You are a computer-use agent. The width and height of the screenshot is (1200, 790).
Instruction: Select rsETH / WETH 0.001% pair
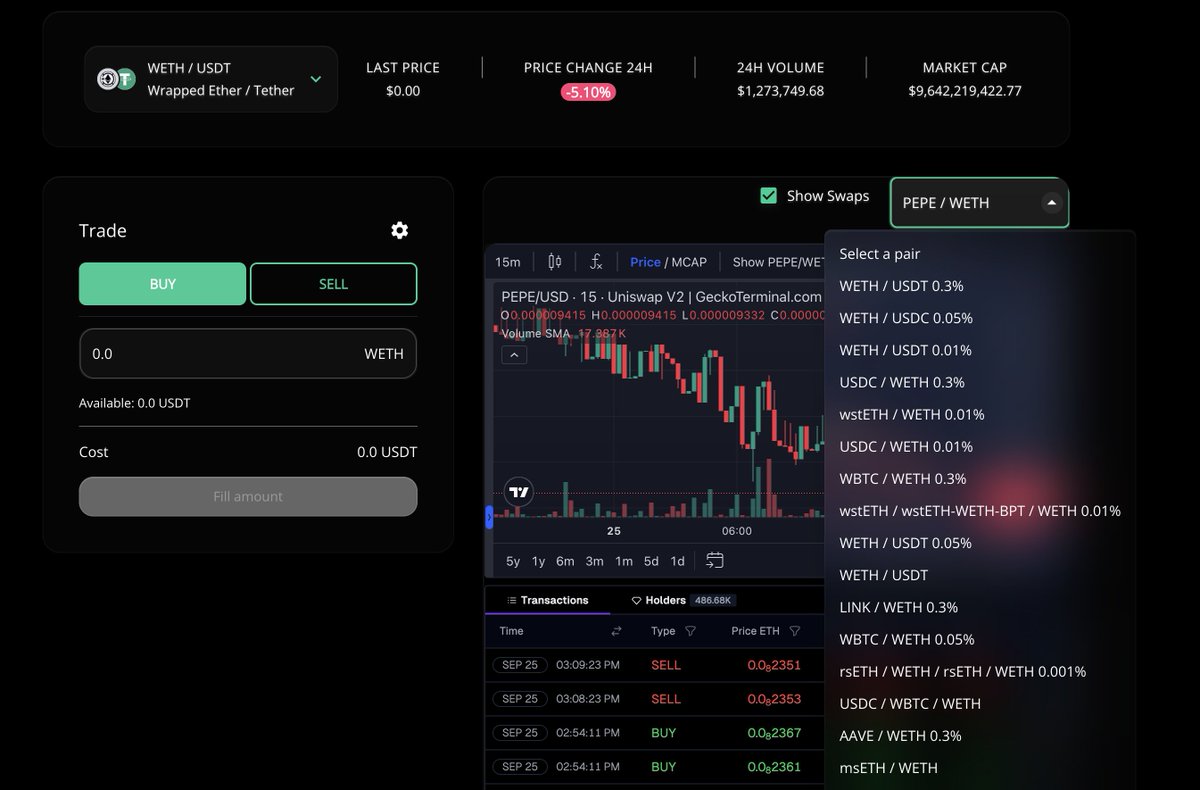963,672
